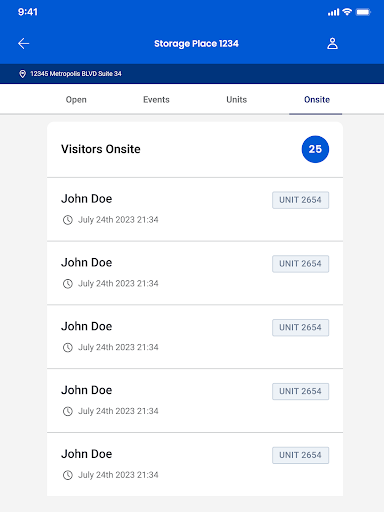Tap UNIT 2654 badge of fourth visitor
Image resolution: width=384 pixels, height=512 pixels.
coord(300,391)
